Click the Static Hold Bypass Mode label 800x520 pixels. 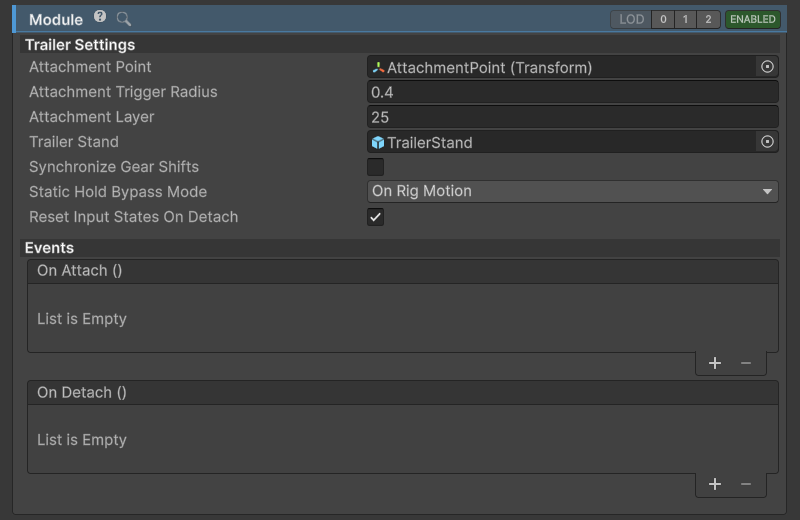118,192
